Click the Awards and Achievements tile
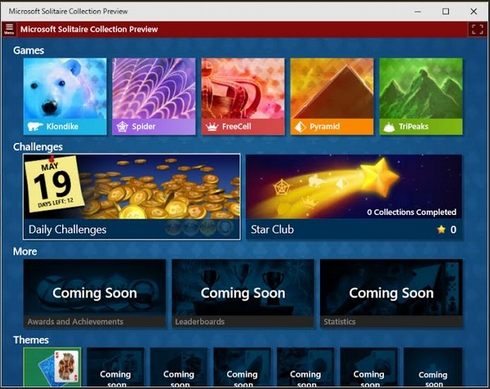The width and height of the screenshot is (490, 389). (95, 293)
